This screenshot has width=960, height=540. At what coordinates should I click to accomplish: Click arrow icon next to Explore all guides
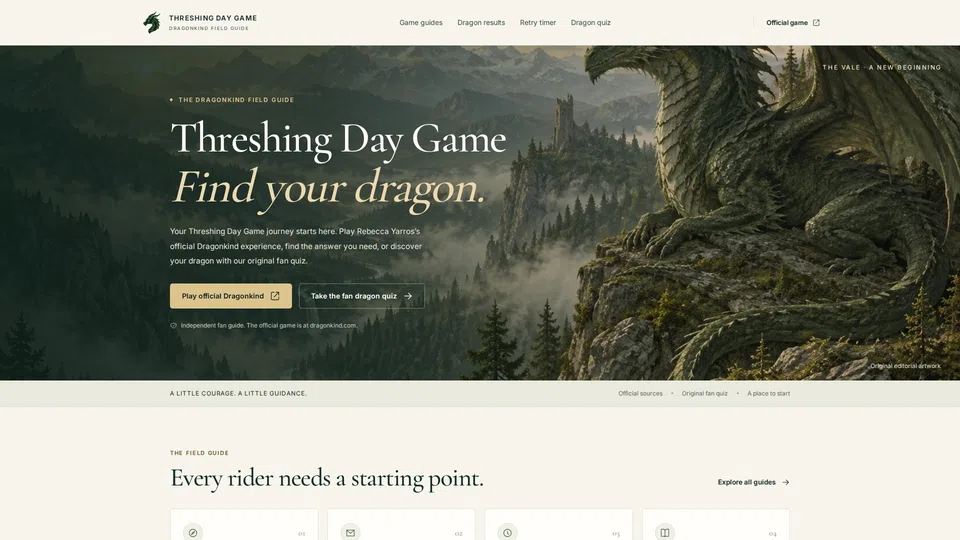(x=786, y=482)
